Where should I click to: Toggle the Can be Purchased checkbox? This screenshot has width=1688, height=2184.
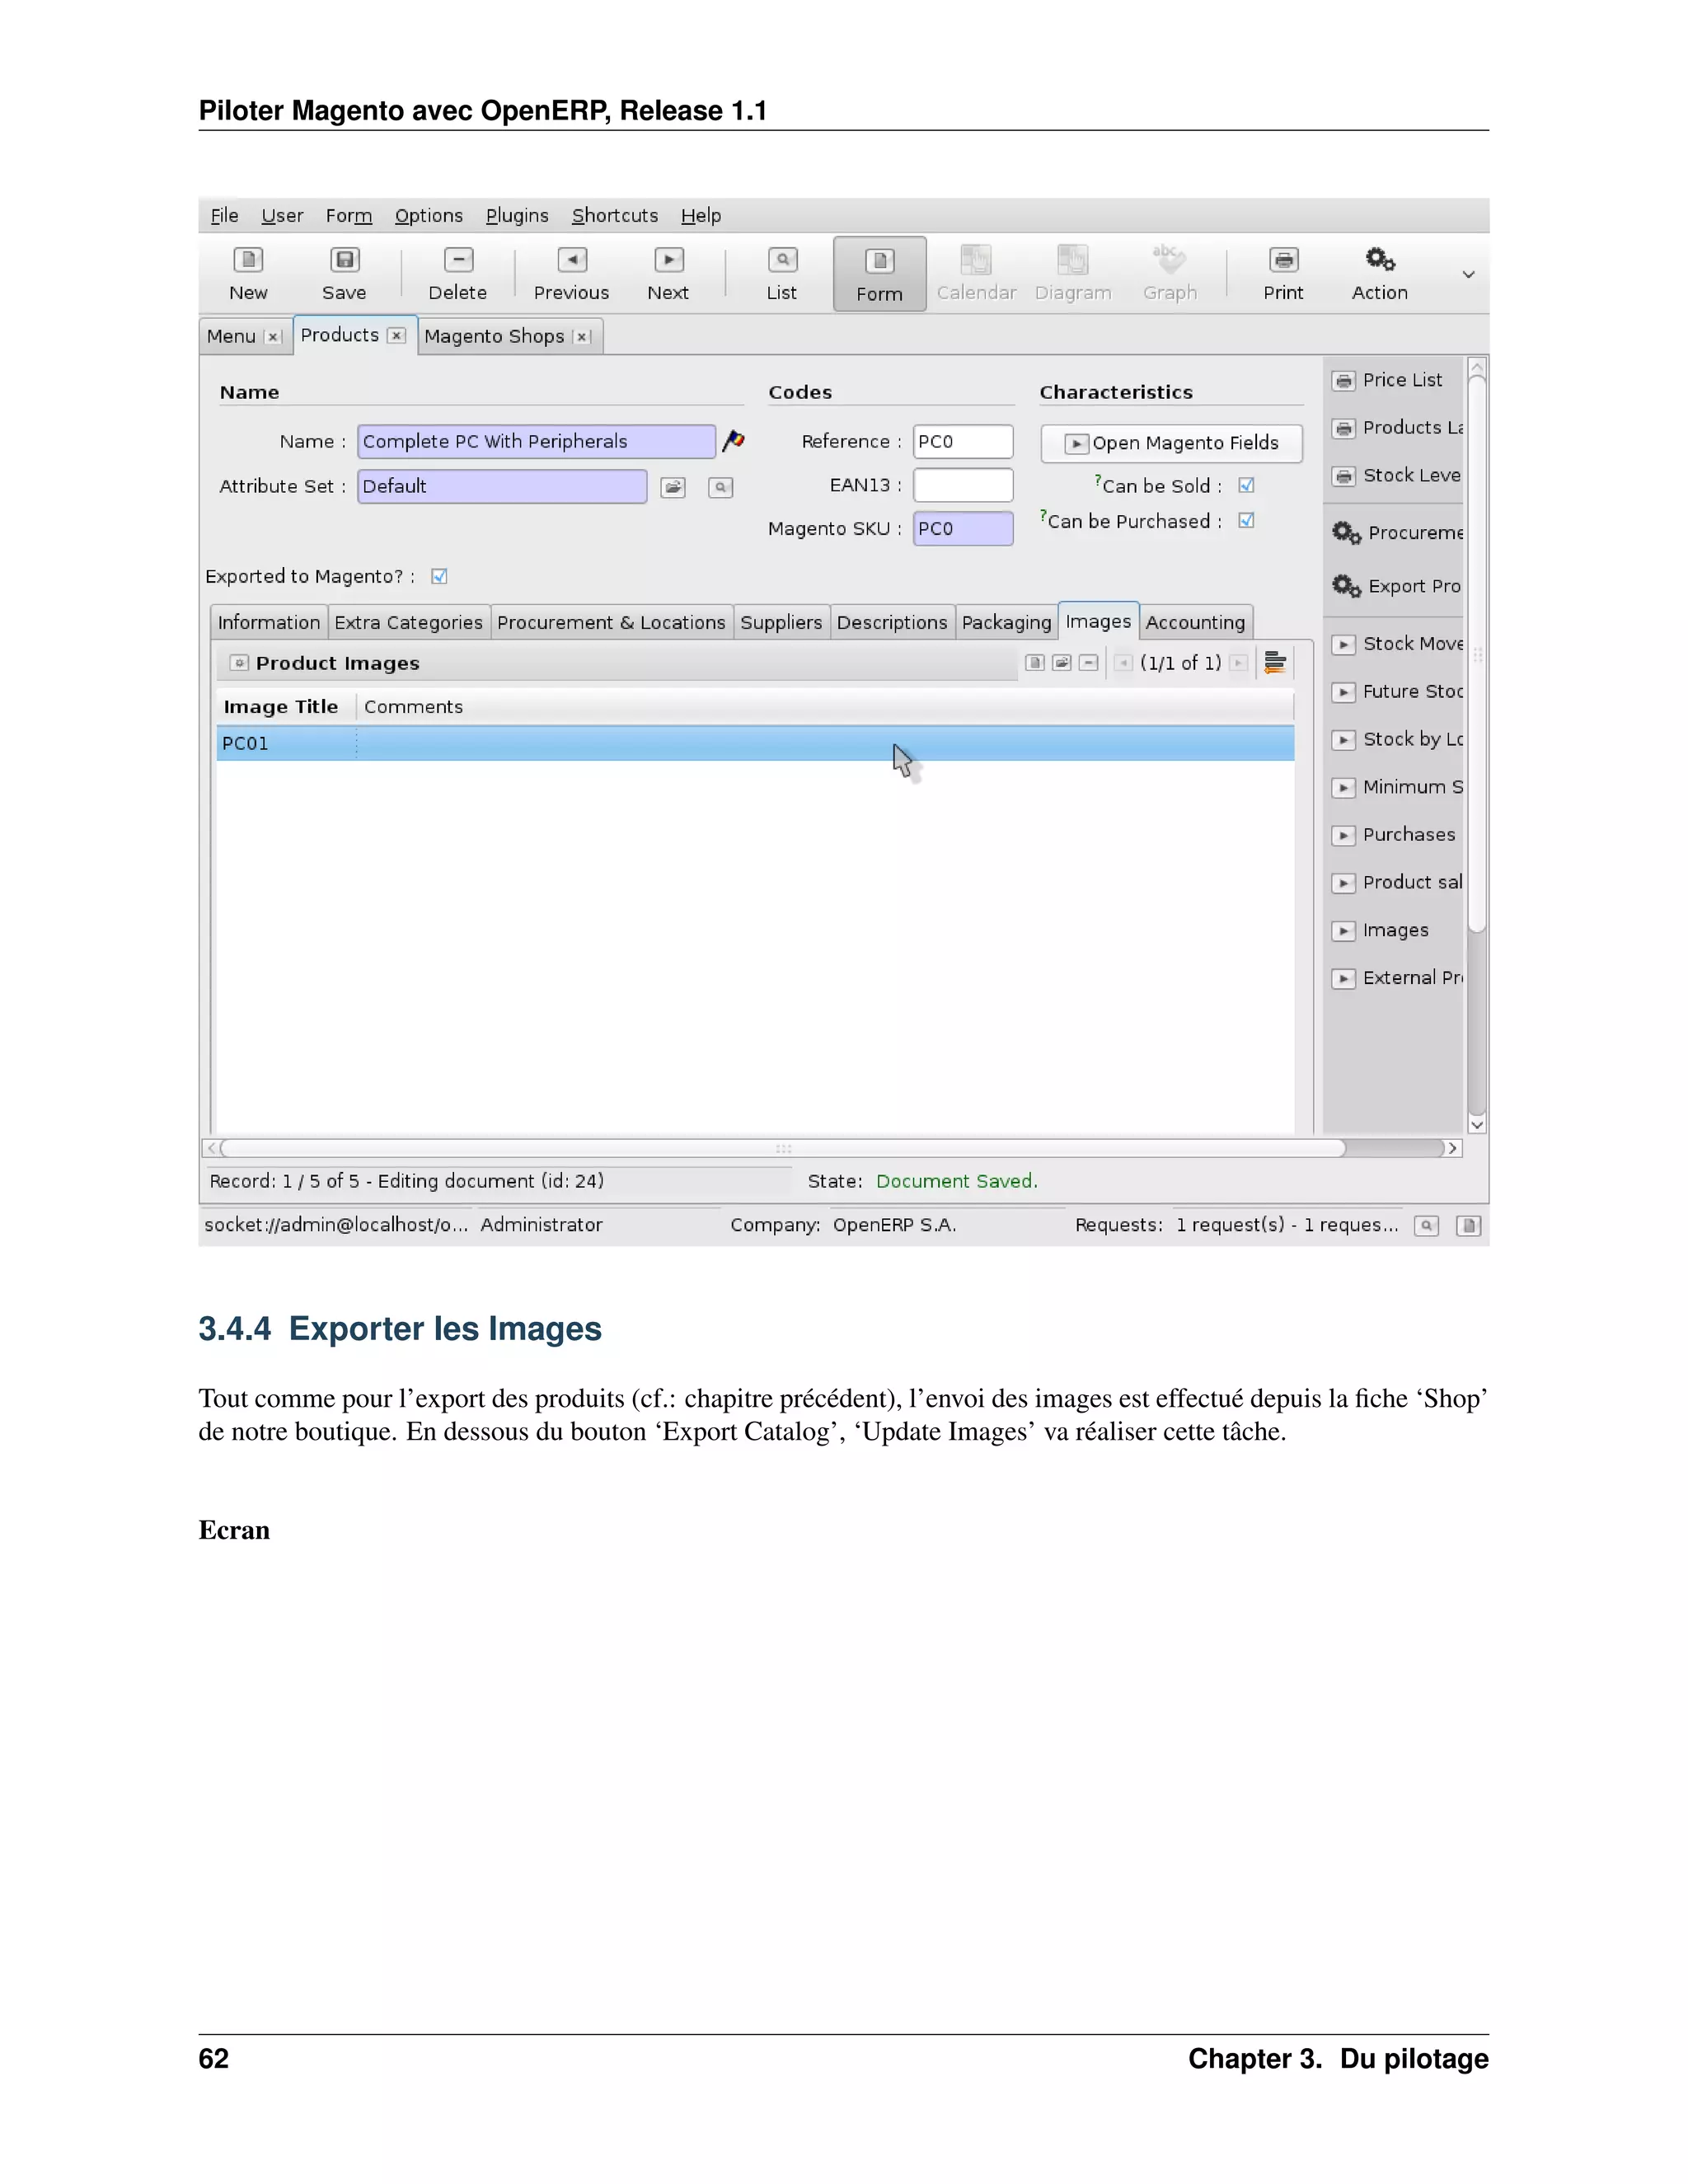coord(1246,520)
